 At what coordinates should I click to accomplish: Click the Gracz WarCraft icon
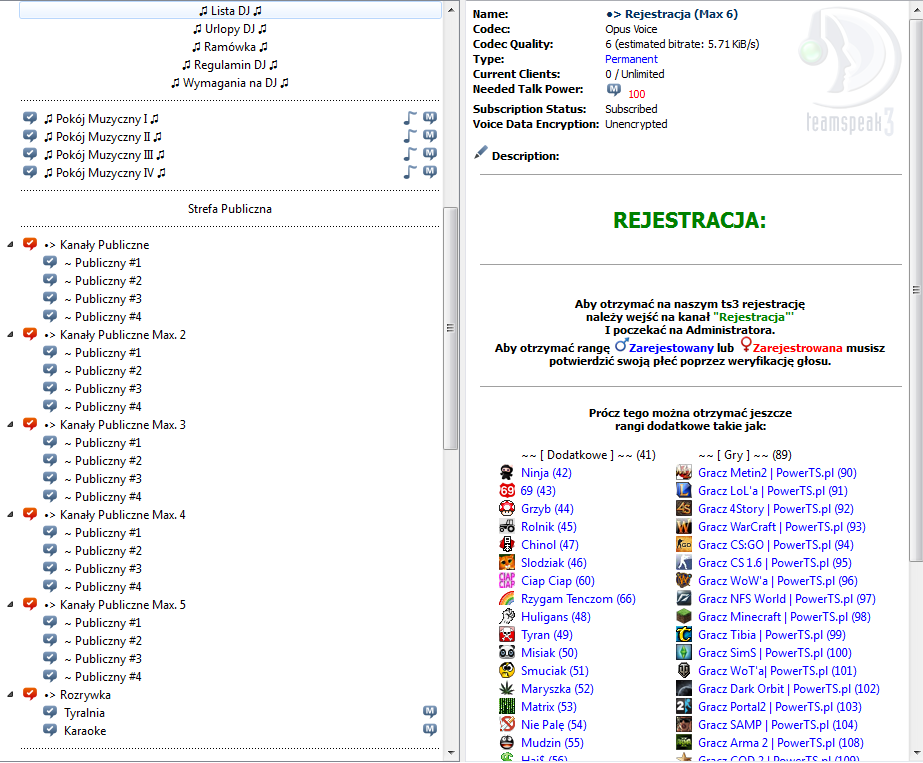point(683,526)
